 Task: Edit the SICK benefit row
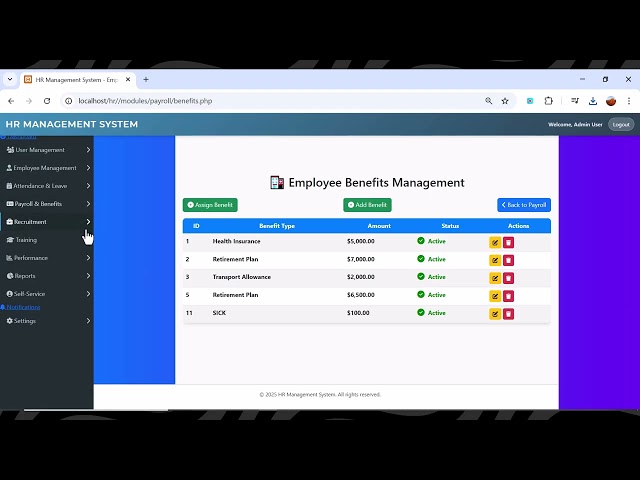[495, 314]
